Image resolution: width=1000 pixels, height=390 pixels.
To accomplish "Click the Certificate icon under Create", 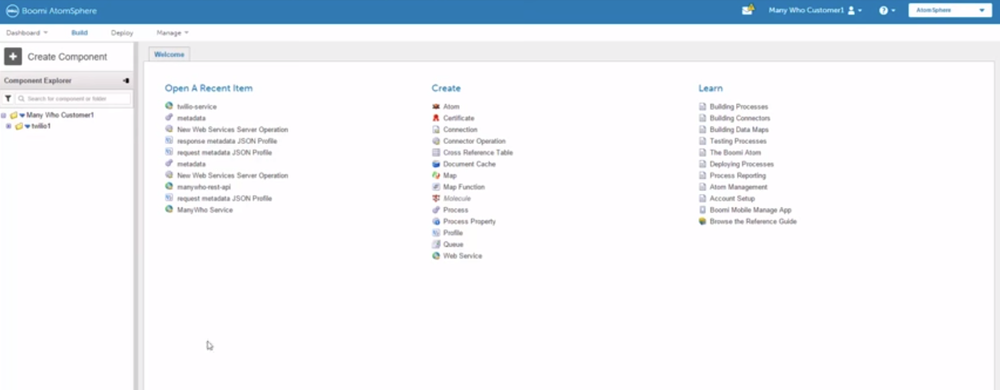I will pyautogui.click(x=436, y=119).
